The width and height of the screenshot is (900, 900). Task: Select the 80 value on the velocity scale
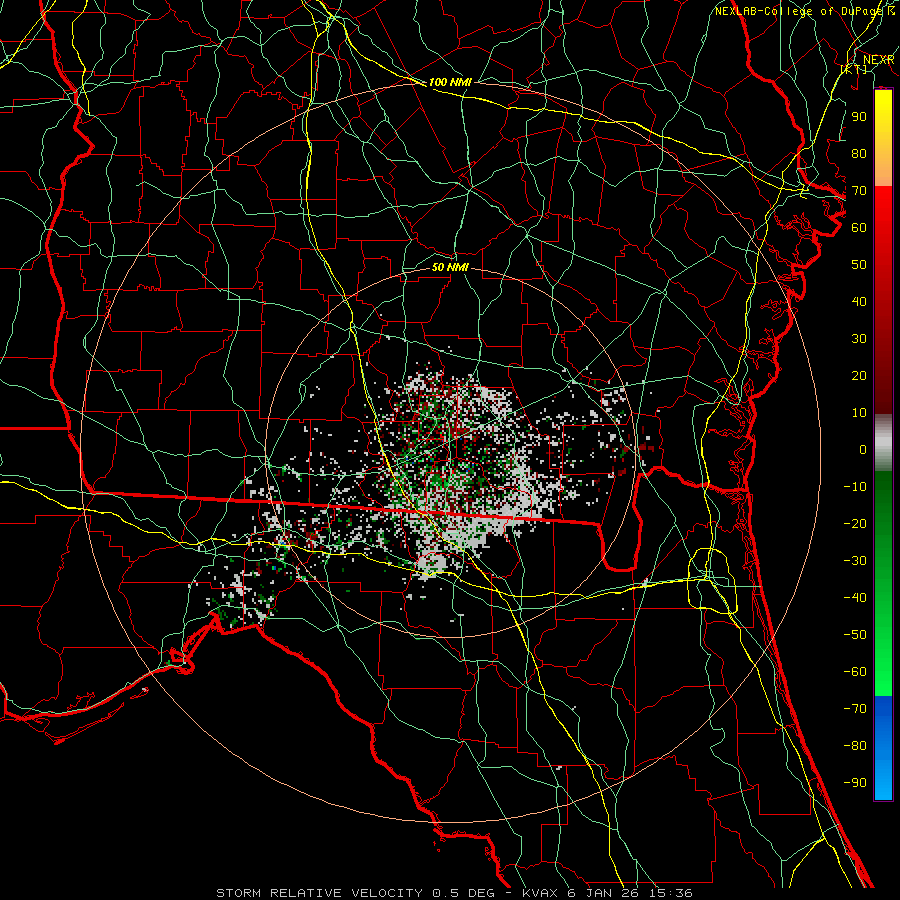859,154
